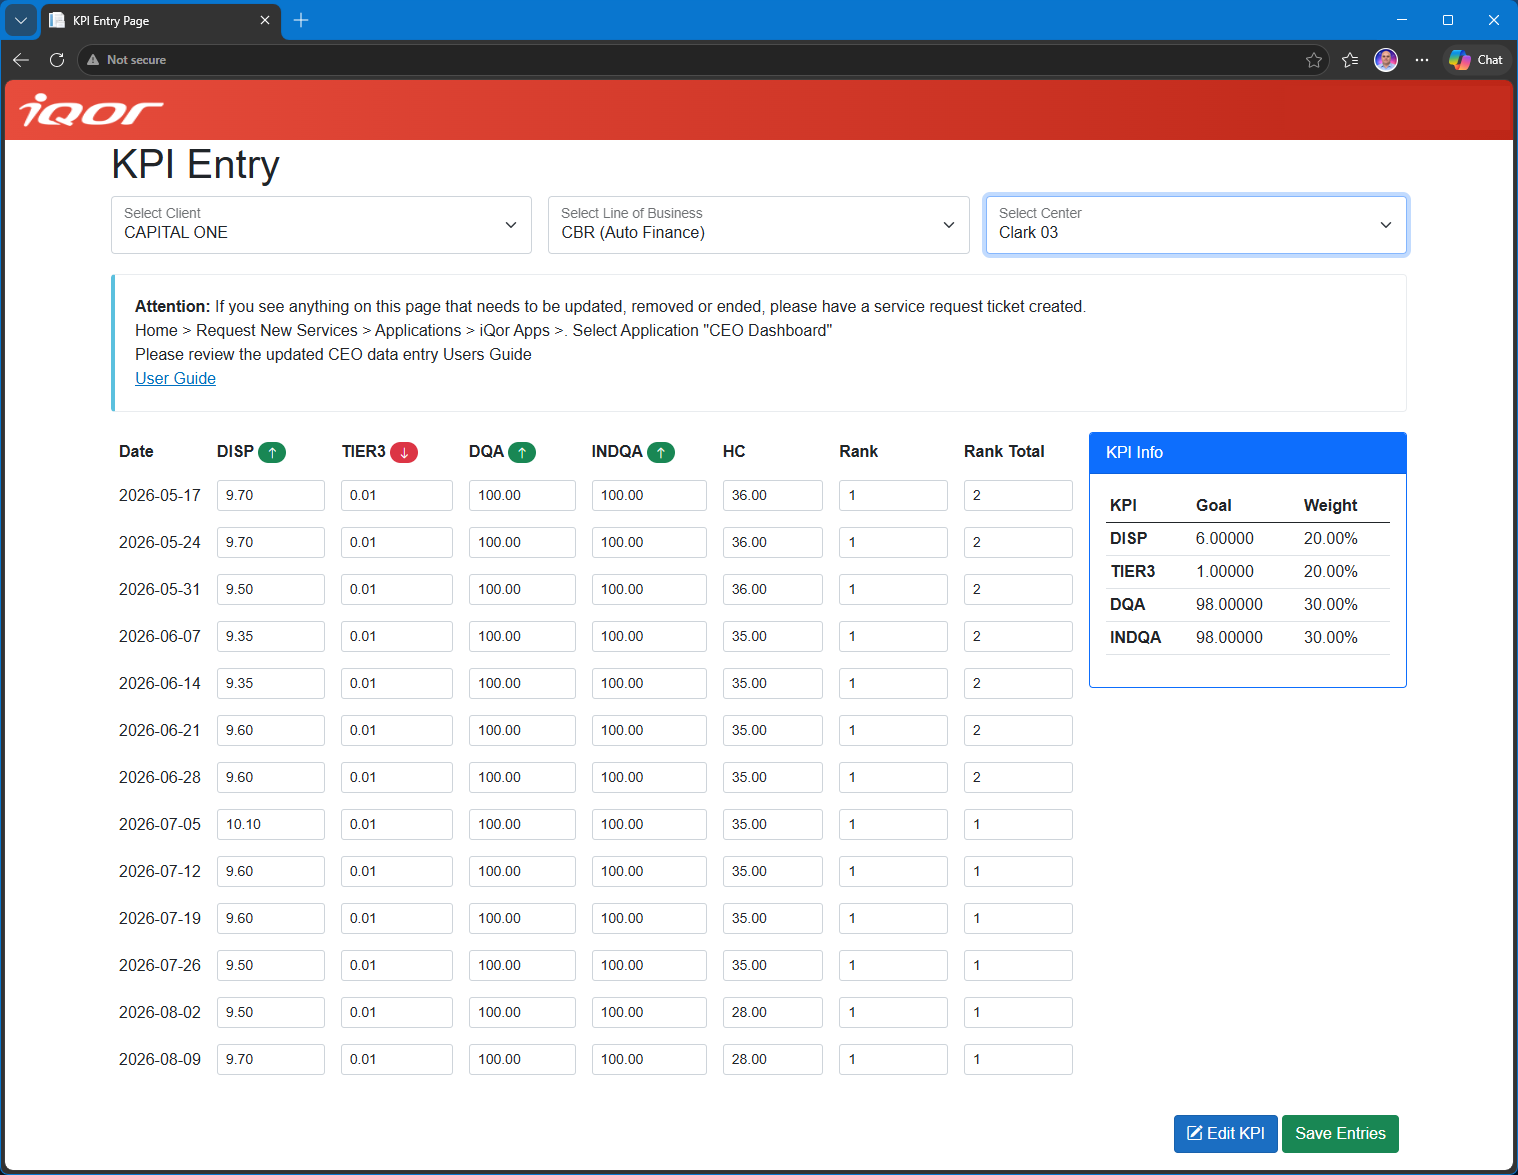This screenshot has width=1518, height=1175.
Task: Click the INDQA field for 2026-07-26
Action: (x=649, y=965)
